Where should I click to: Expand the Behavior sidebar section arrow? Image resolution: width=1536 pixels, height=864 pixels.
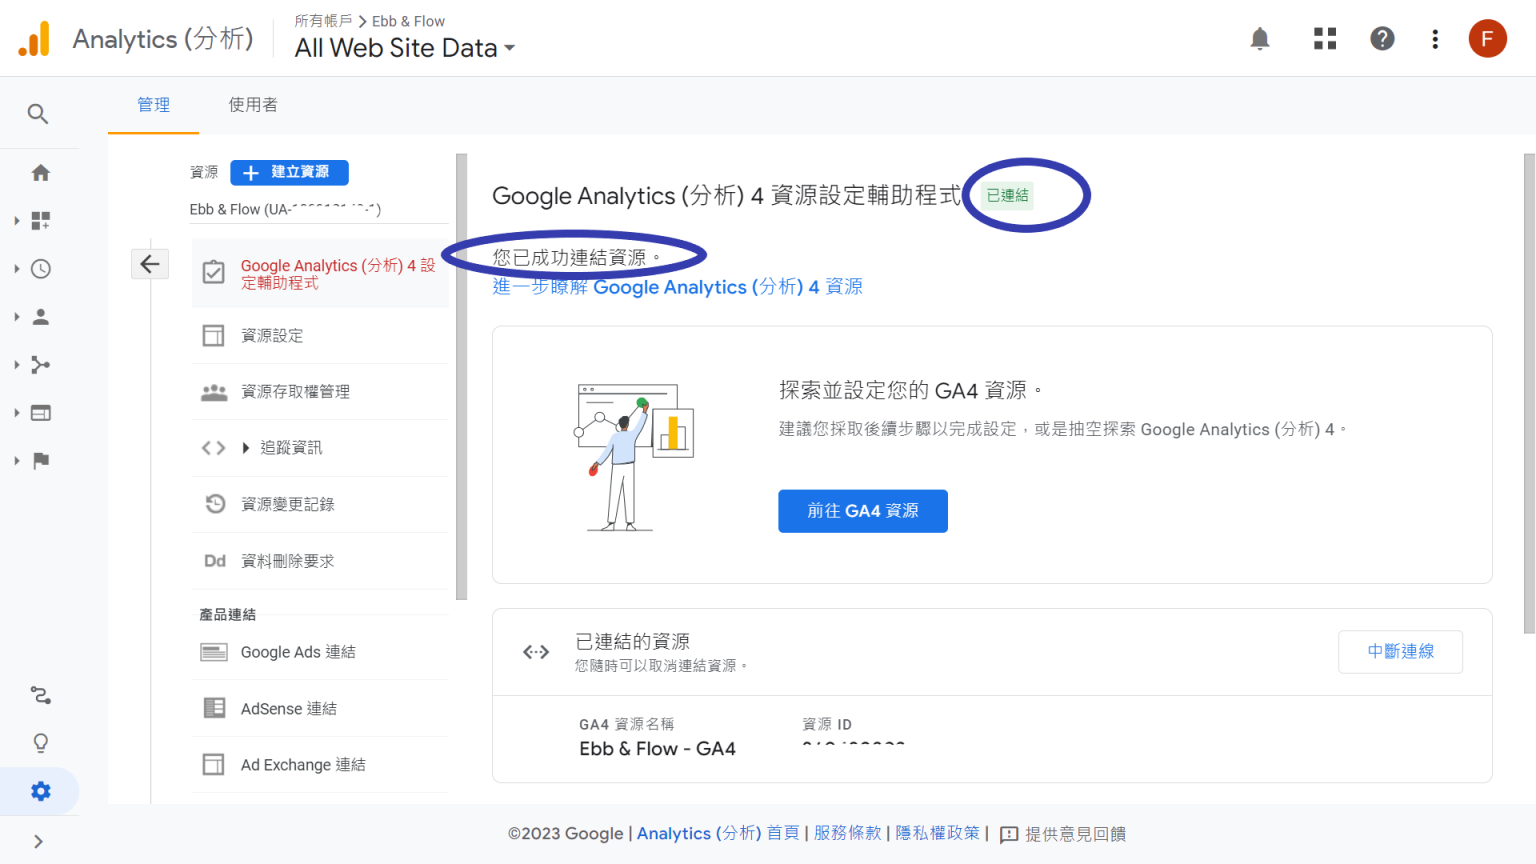(x=17, y=413)
